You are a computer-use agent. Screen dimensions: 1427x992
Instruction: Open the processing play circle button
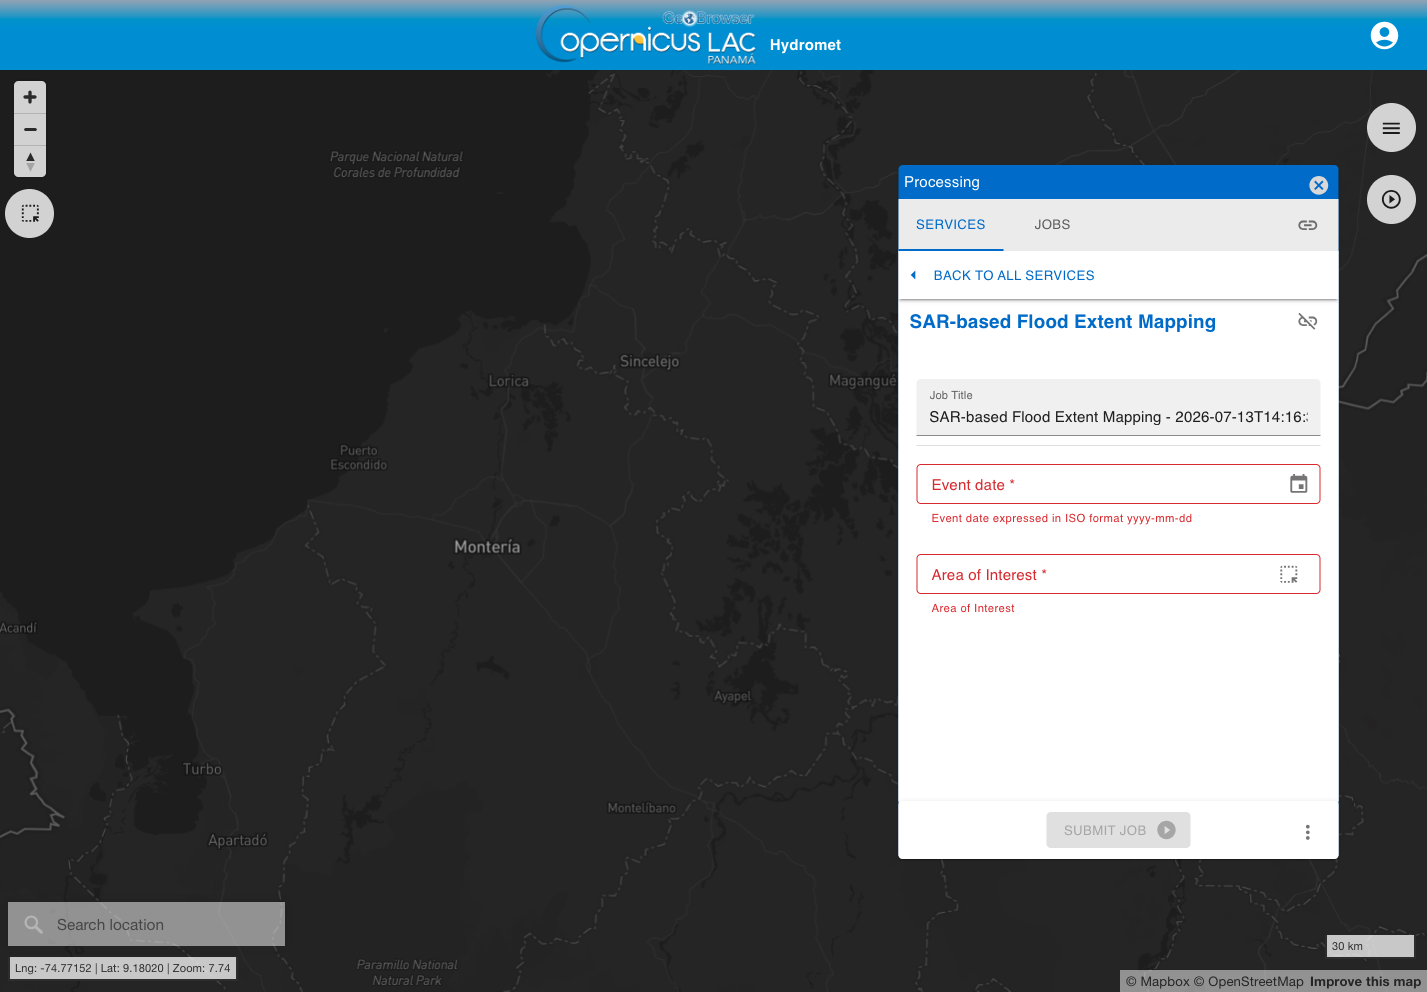(x=1391, y=199)
